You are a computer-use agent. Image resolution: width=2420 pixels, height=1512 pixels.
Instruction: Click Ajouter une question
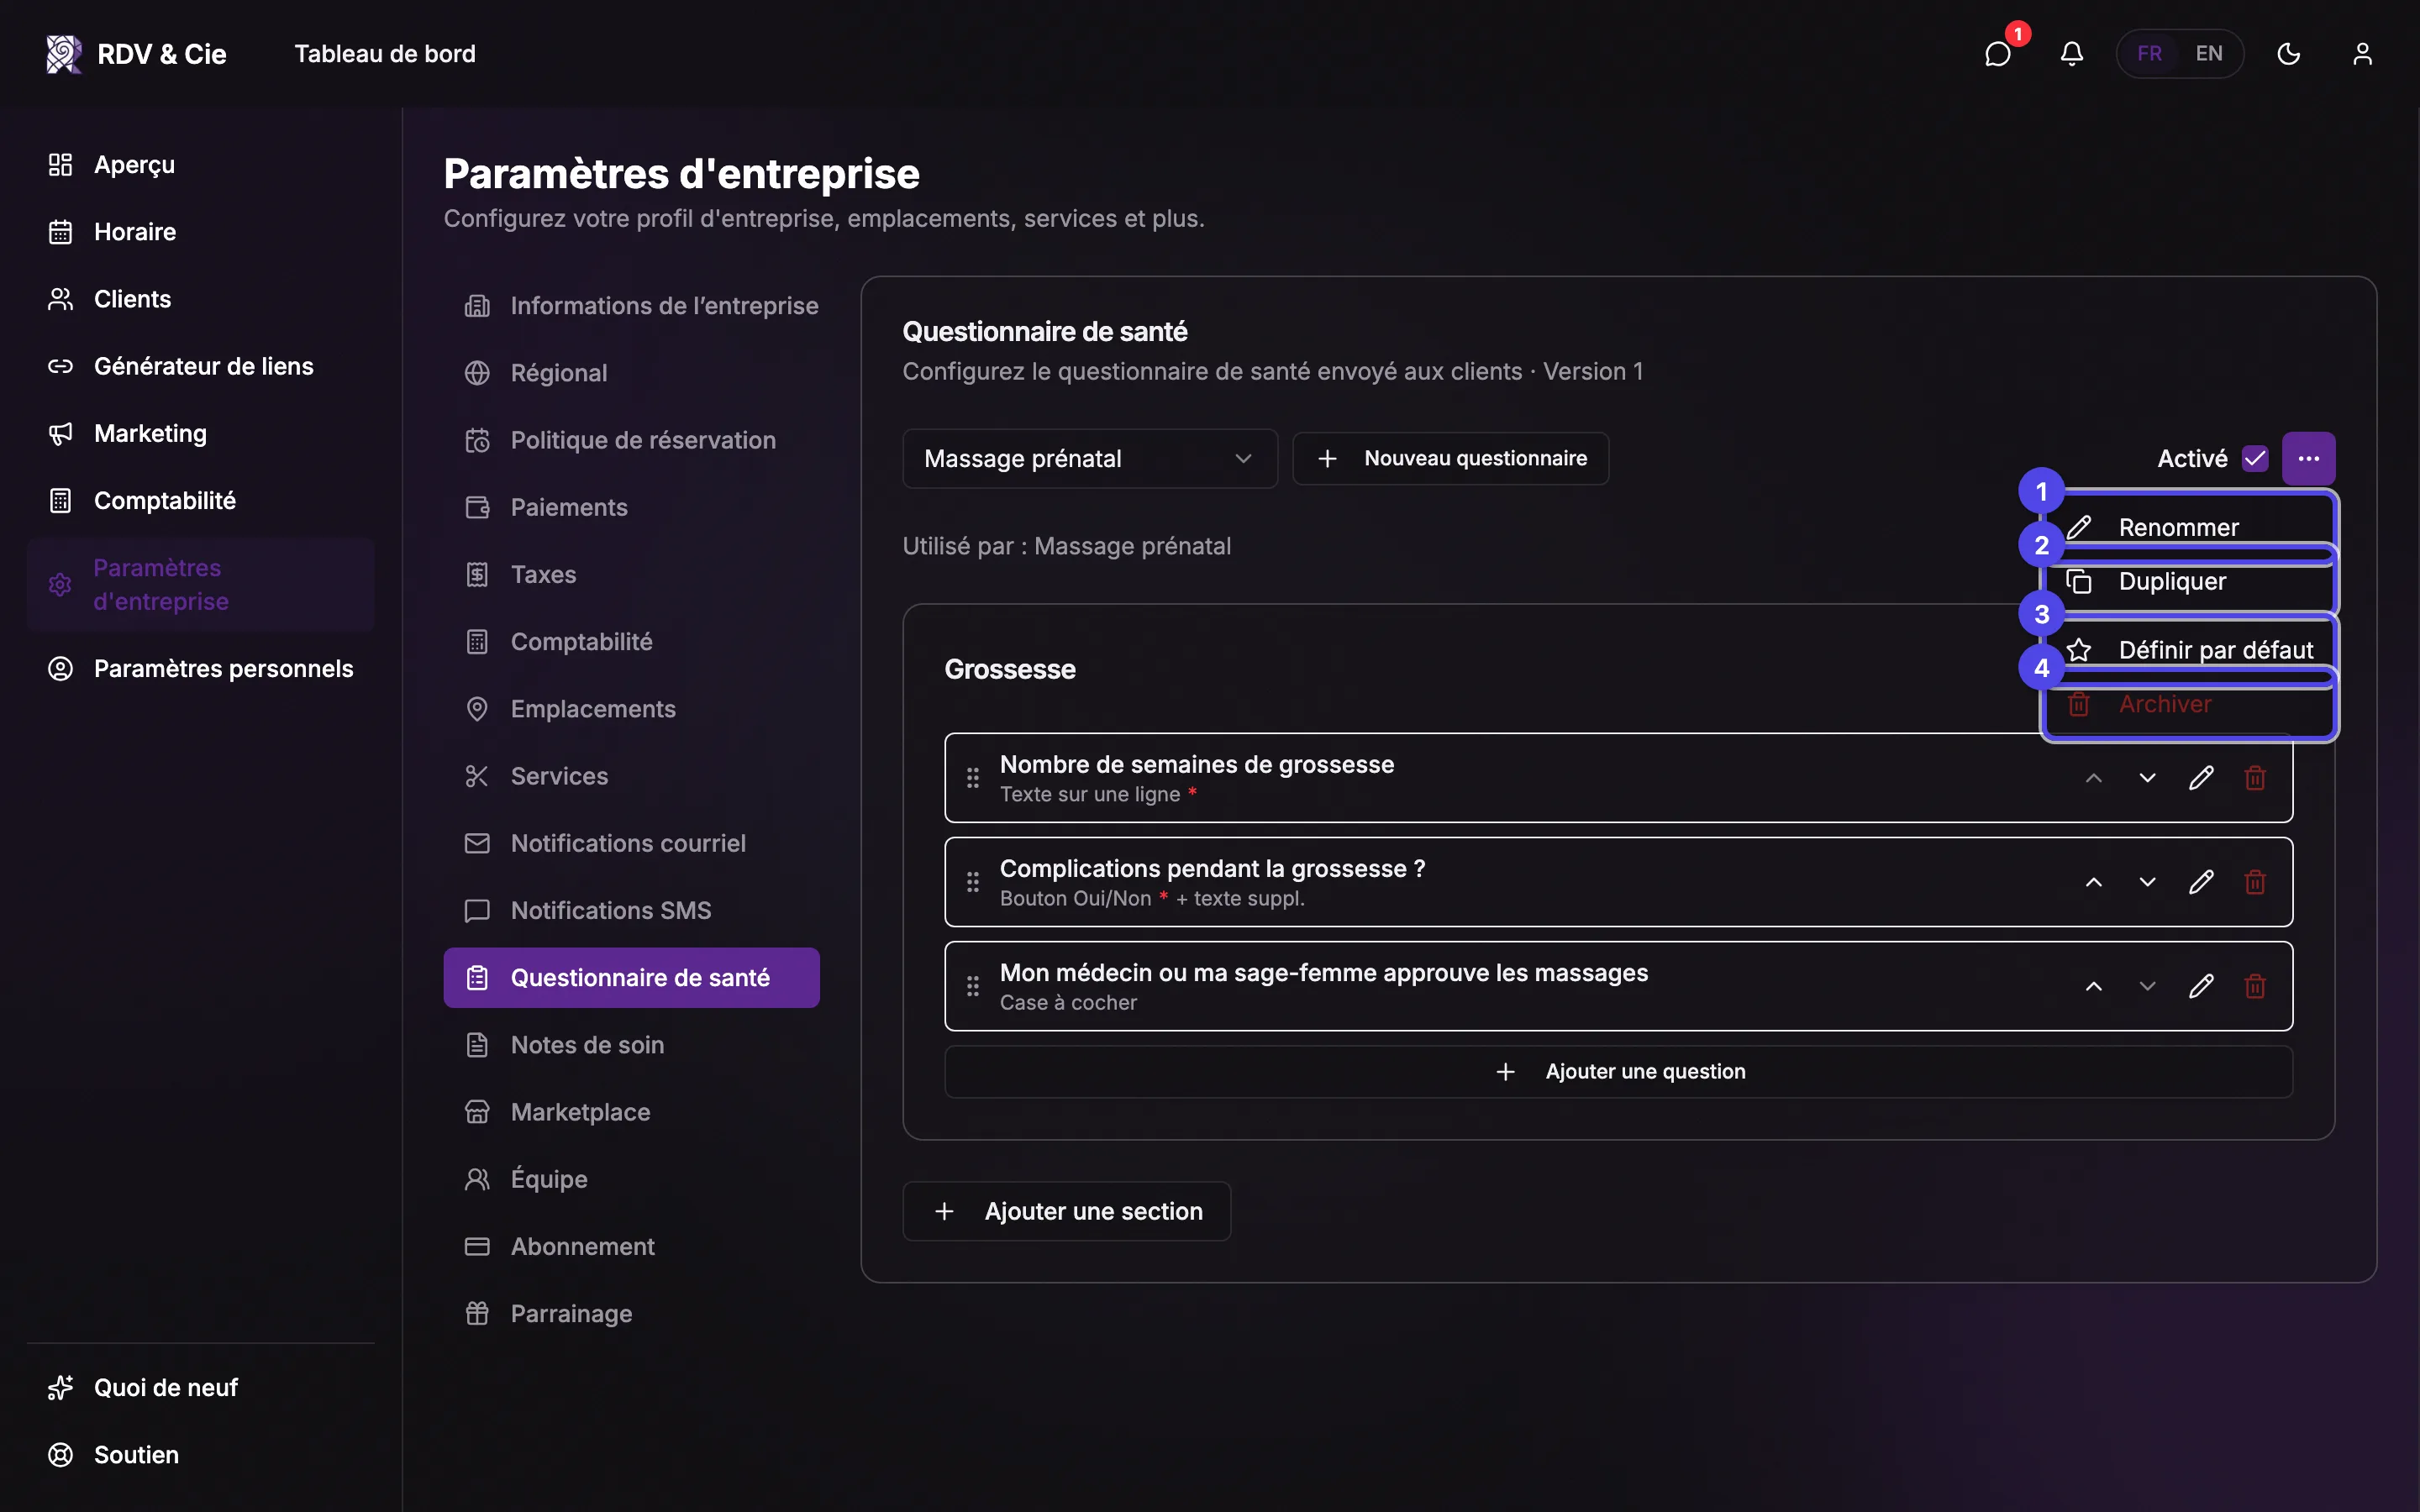point(1619,1072)
